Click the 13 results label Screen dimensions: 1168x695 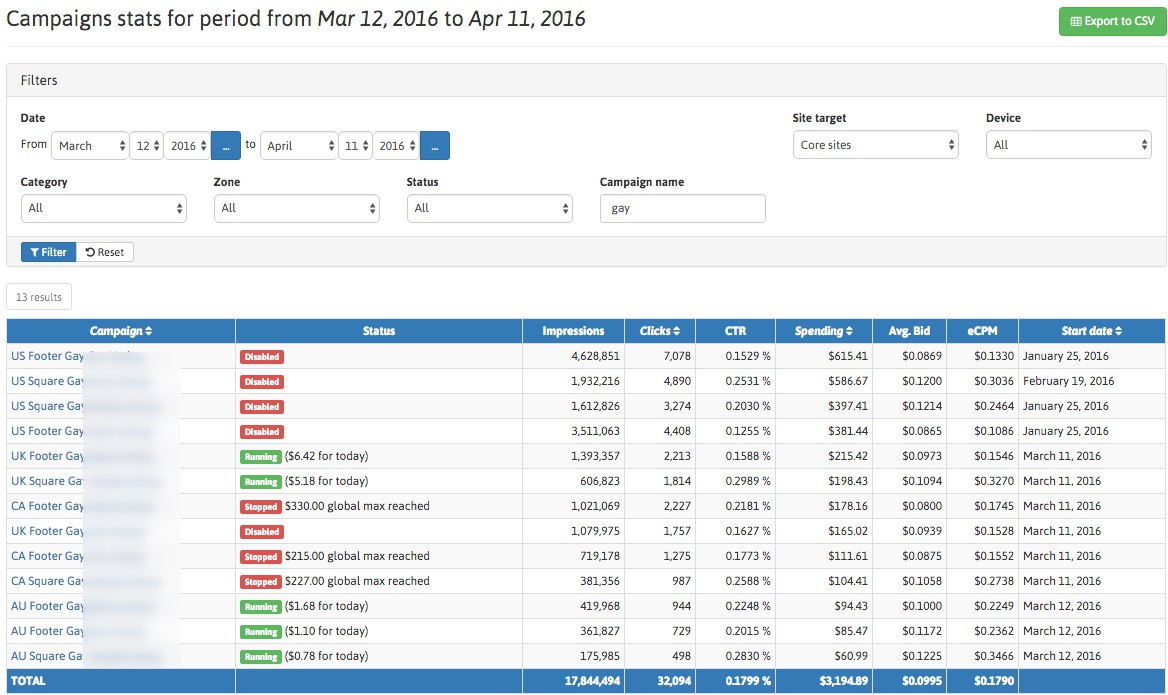(39, 296)
